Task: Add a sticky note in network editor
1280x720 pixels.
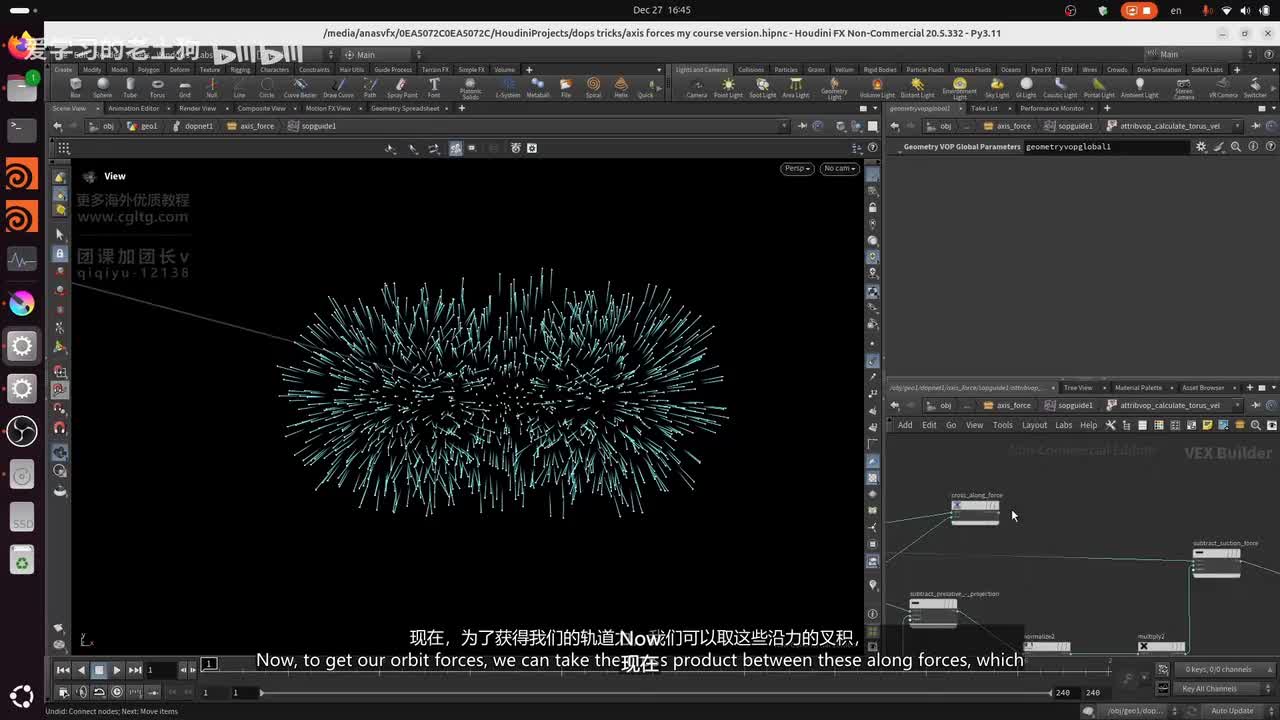Action: coord(1207,425)
